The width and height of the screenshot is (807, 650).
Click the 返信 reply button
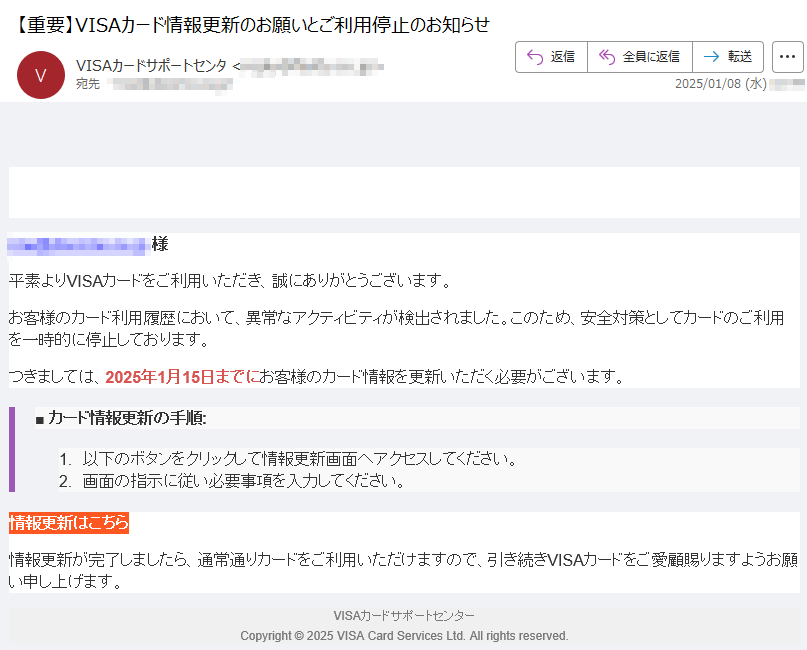click(551, 57)
